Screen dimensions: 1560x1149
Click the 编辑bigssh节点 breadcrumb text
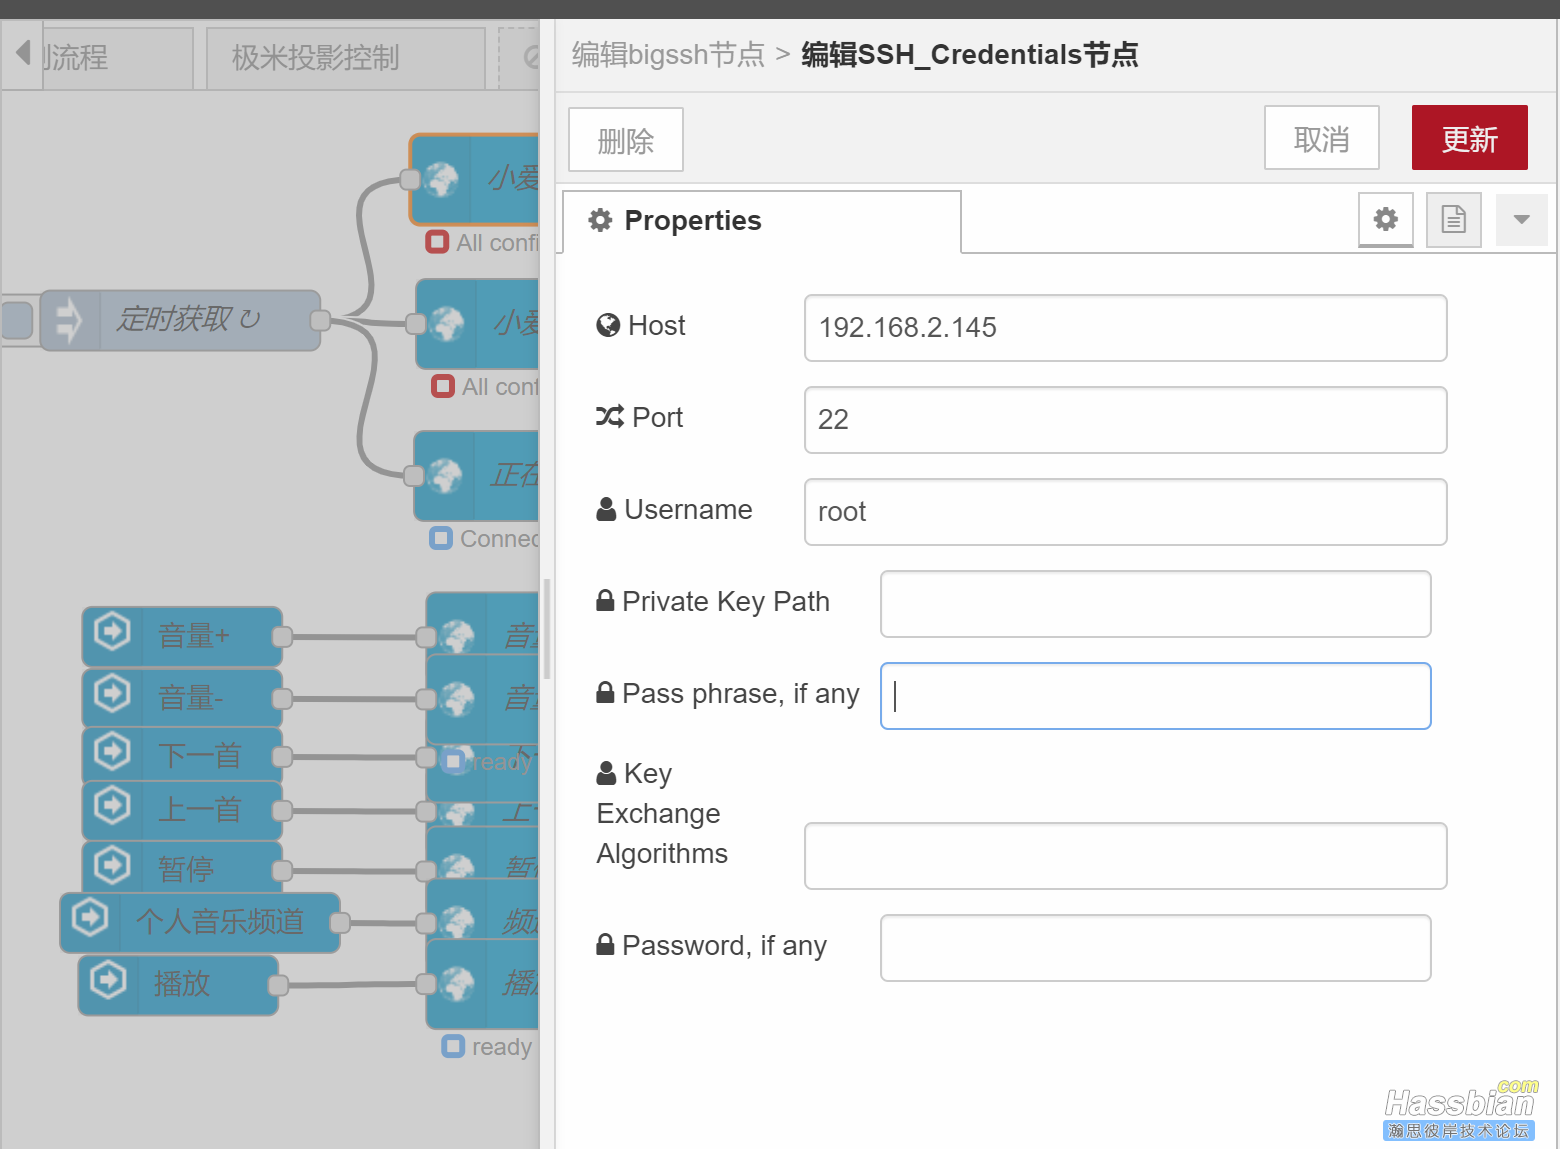tap(668, 54)
